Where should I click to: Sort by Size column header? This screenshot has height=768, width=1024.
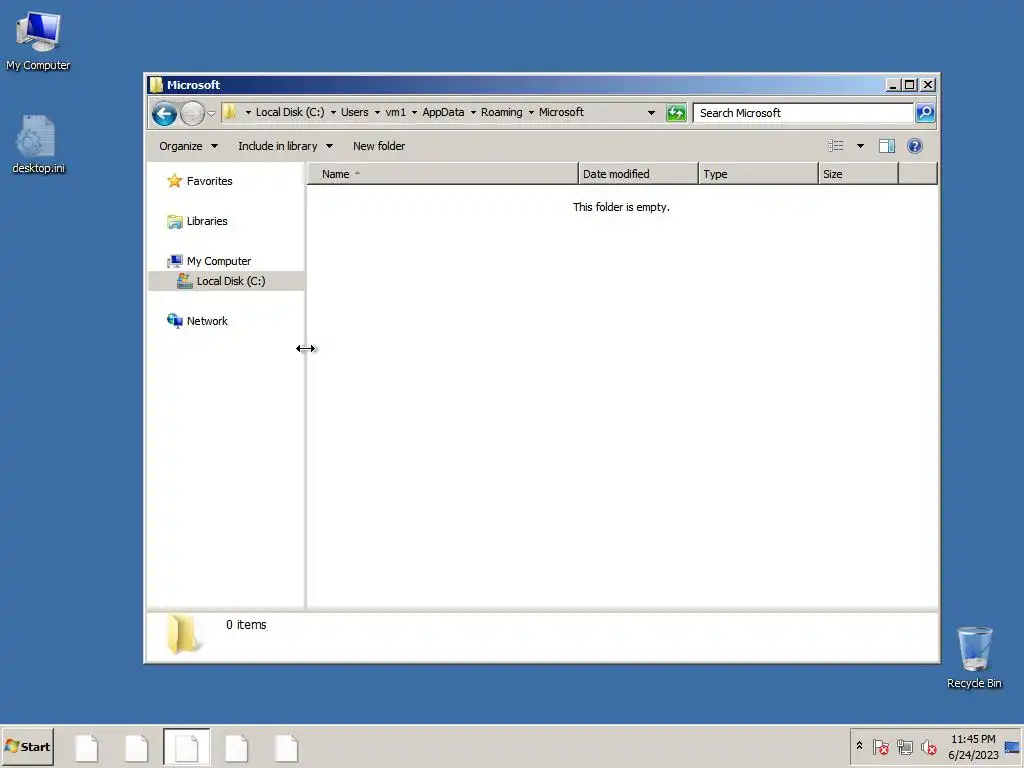click(858, 174)
